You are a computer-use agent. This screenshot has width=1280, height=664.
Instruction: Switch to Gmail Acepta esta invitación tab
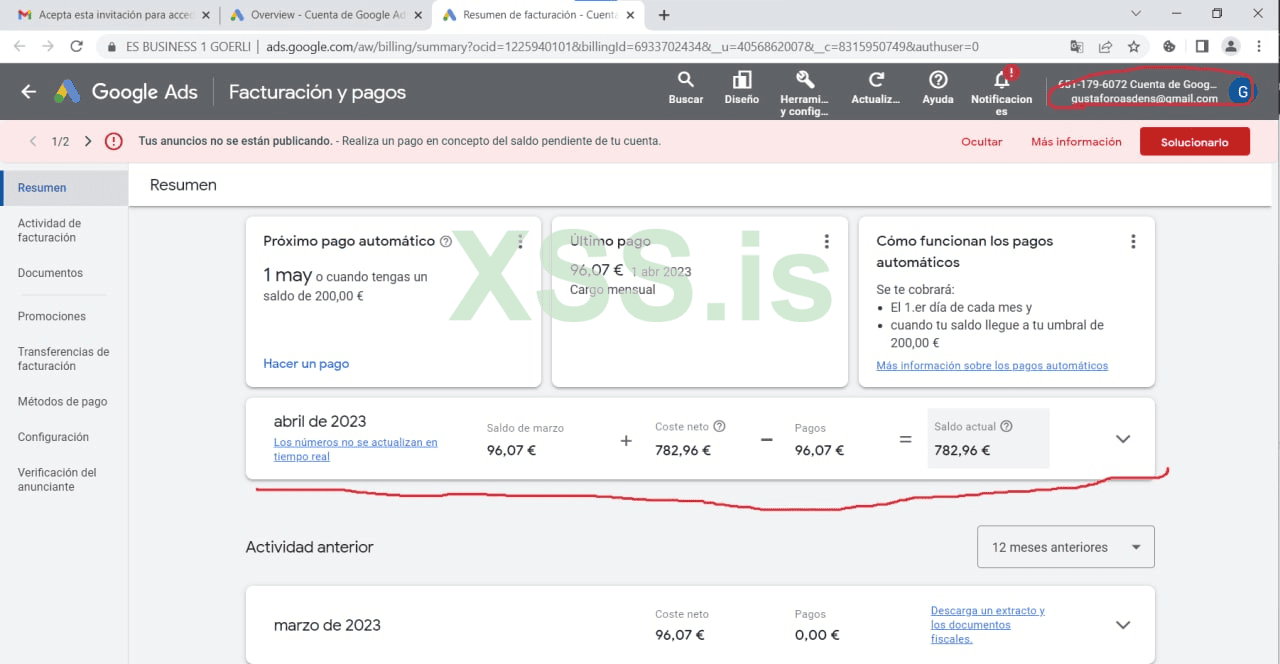coord(115,15)
